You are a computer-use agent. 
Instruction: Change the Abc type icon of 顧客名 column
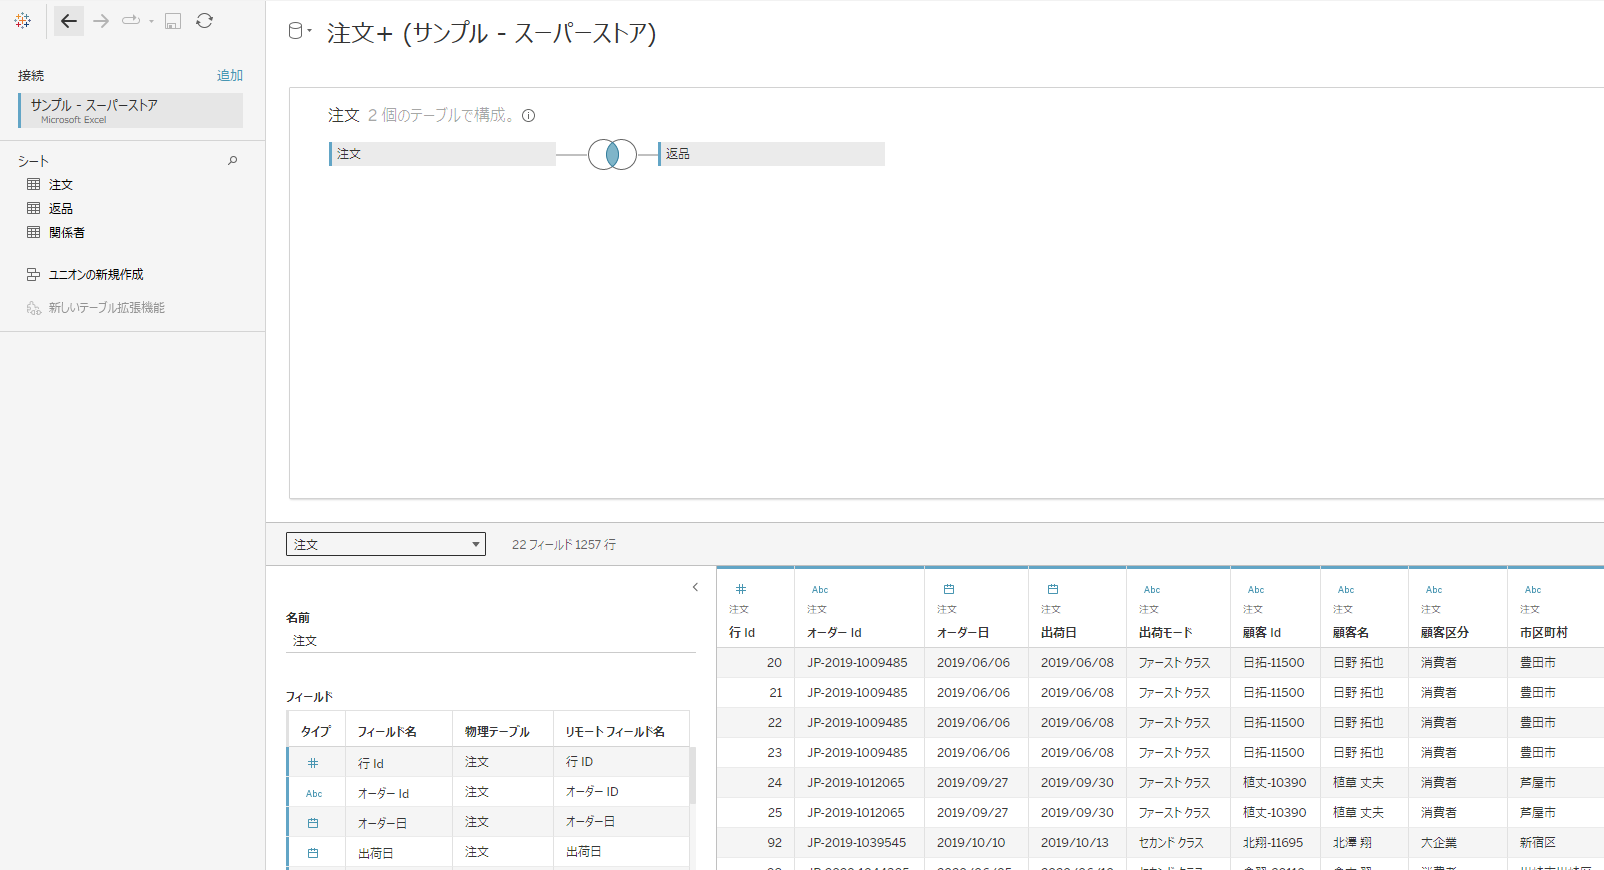click(x=1346, y=590)
